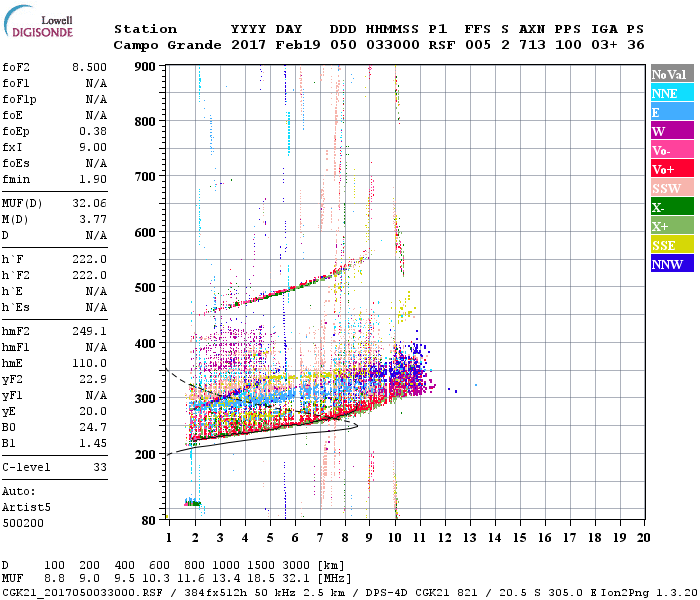Select the Artist5 auto-scaling label

[x=26, y=508]
